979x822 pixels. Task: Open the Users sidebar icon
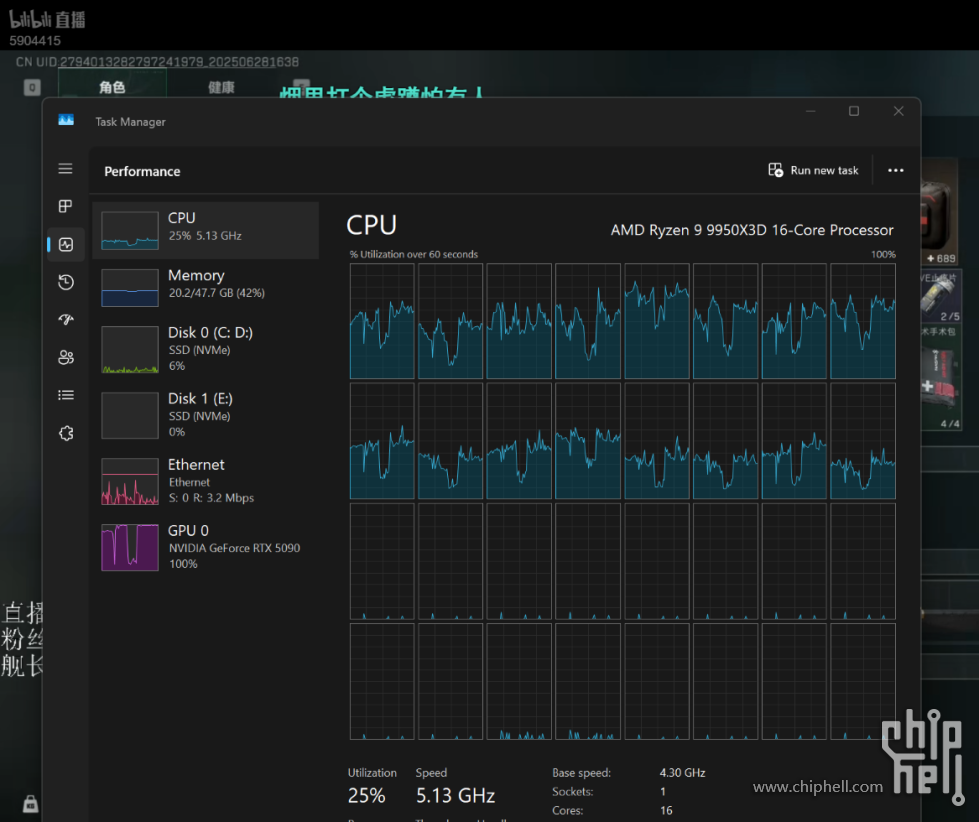[x=66, y=358]
